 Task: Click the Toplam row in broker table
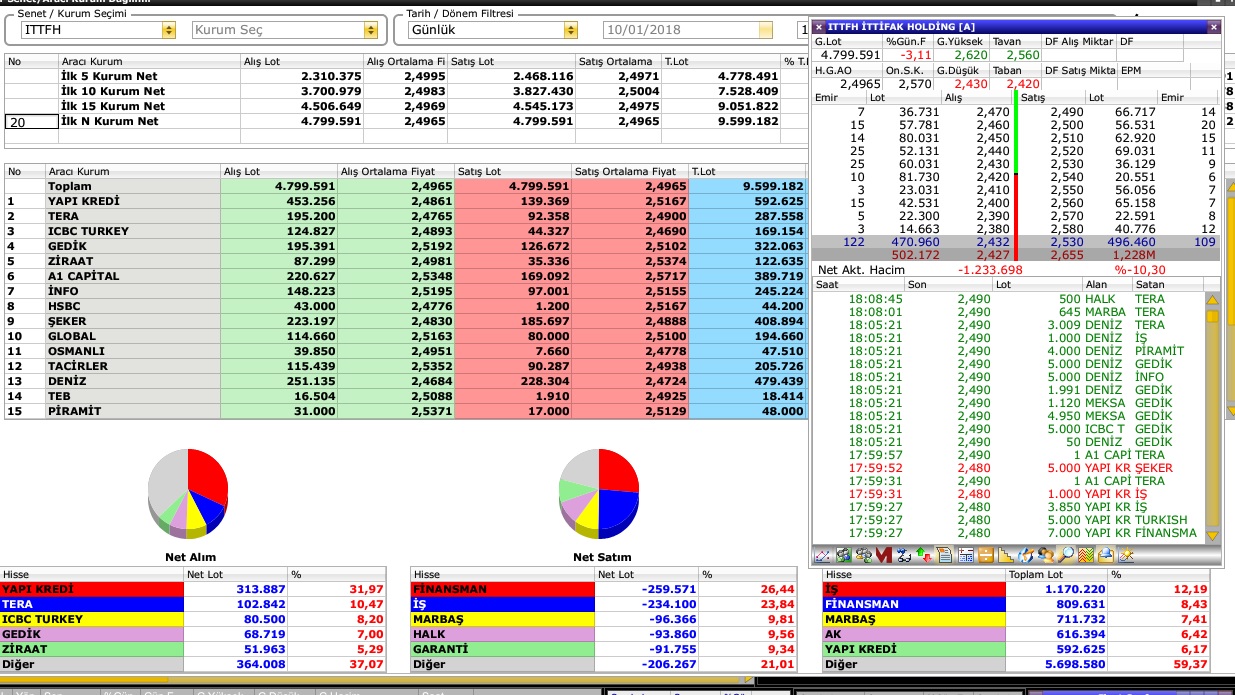pyautogui.click(x=406, y=186)
